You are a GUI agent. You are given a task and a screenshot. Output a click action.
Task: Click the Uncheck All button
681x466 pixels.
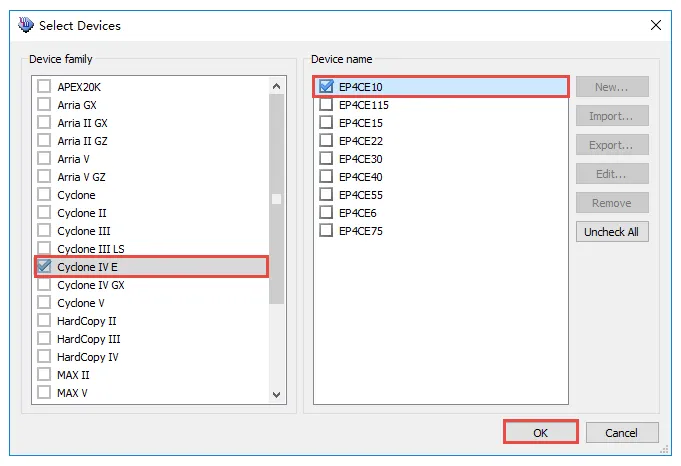(612, 232)
